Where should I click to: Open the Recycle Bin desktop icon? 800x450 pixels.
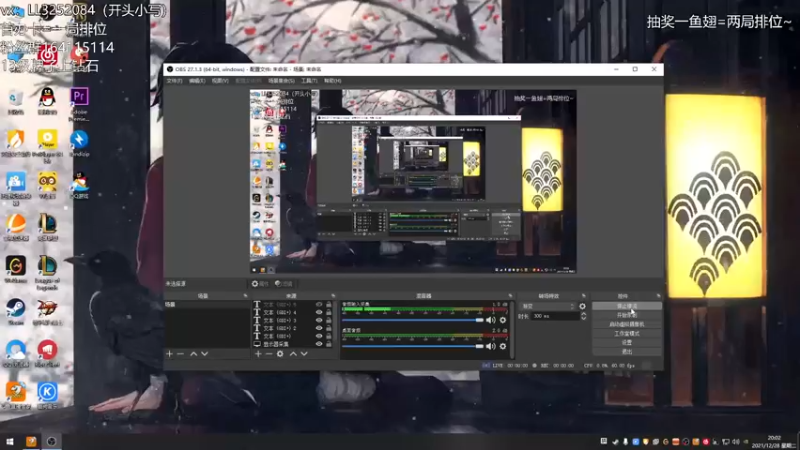[16, 101]
